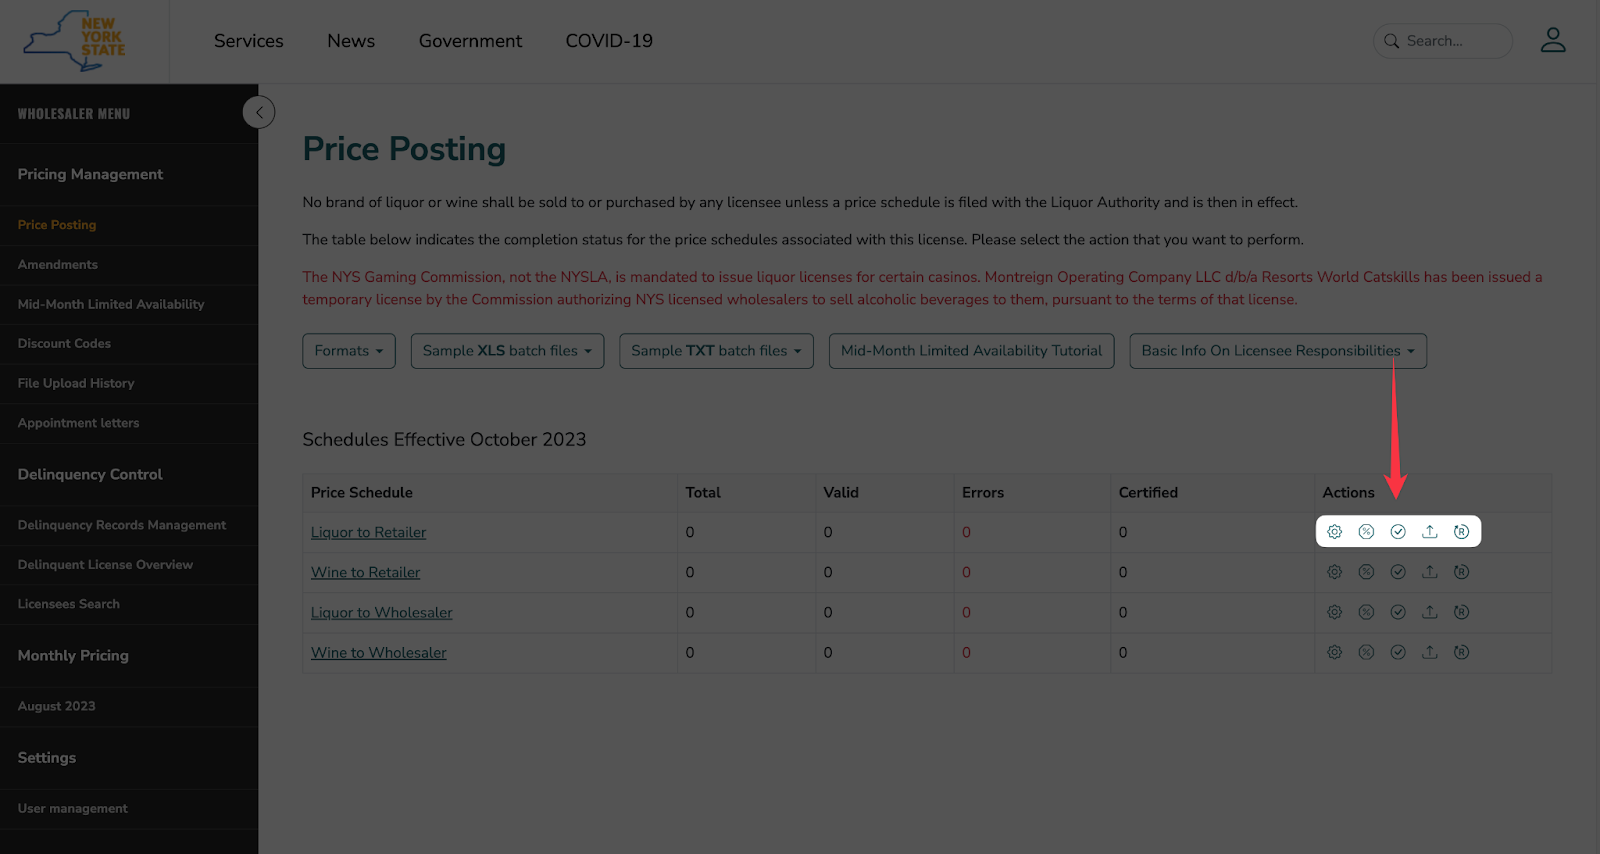The width and height of the screenshot is (1600, 854).
Task: Open the Sample TXT batch files dropdown
Action: (x=716, y=351)
